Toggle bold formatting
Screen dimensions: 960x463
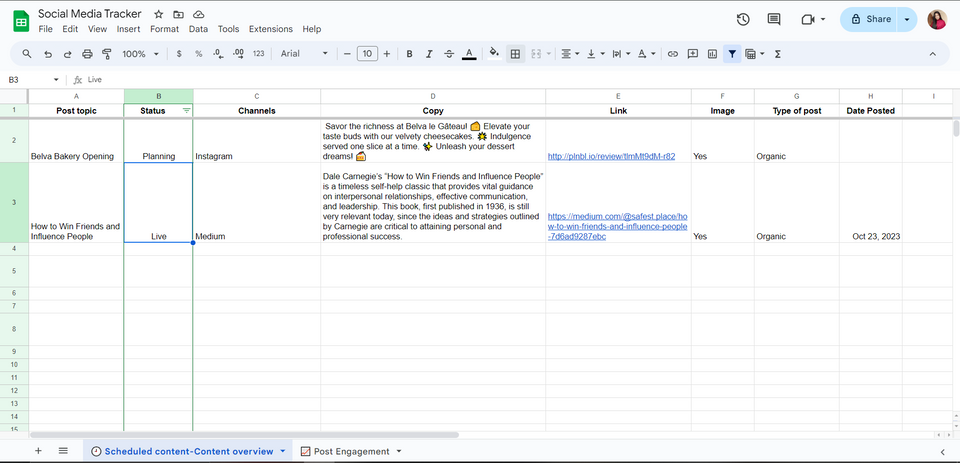(410, 54)
